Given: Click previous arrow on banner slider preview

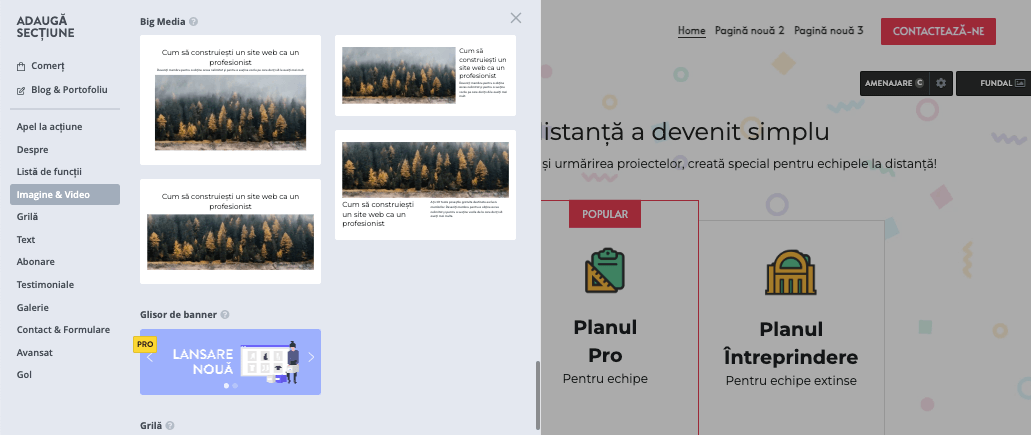Looking at the screenshot, I should point(150,357).
